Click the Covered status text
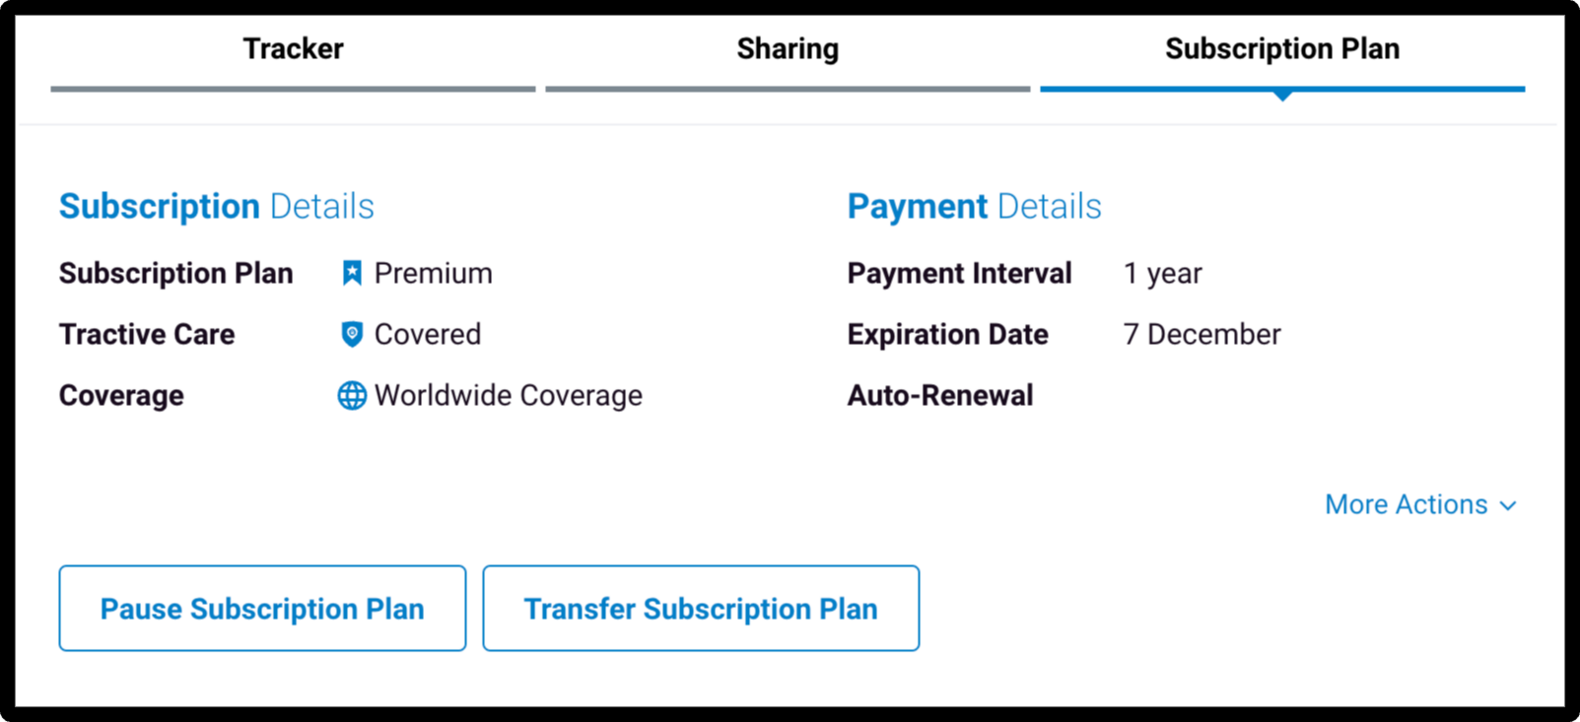 point(427,334)
